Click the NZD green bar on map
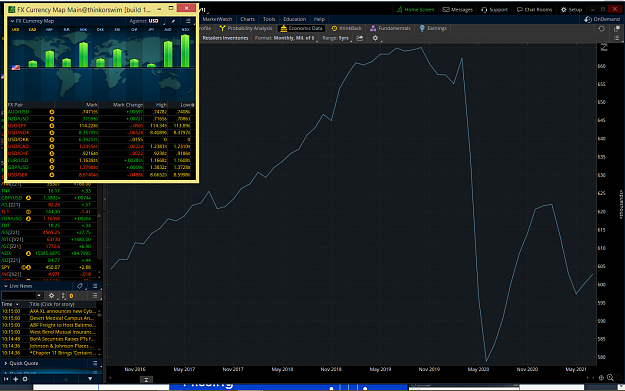Screen dimensions: 625x391 pos(185,51)
